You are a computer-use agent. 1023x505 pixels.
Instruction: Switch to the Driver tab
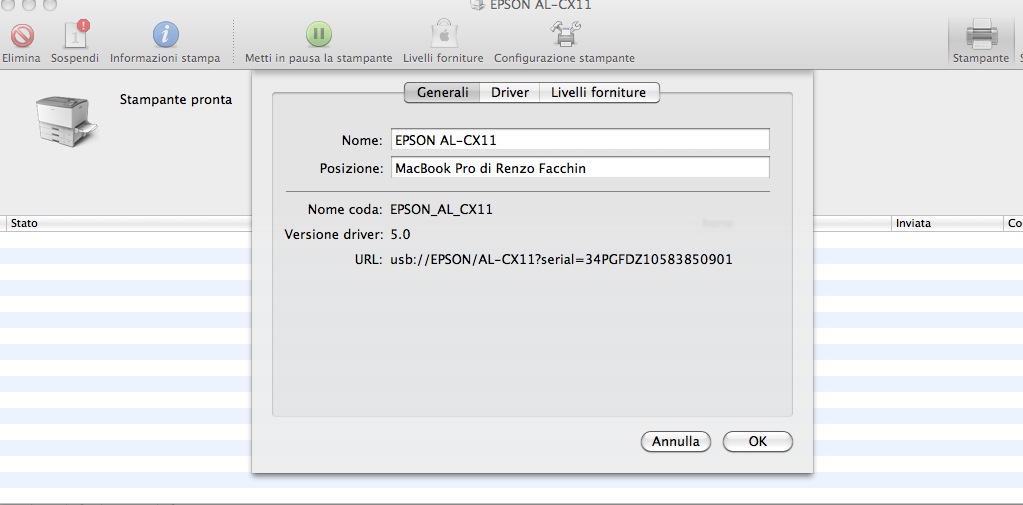pyautogui.click(x=510, y=93)
